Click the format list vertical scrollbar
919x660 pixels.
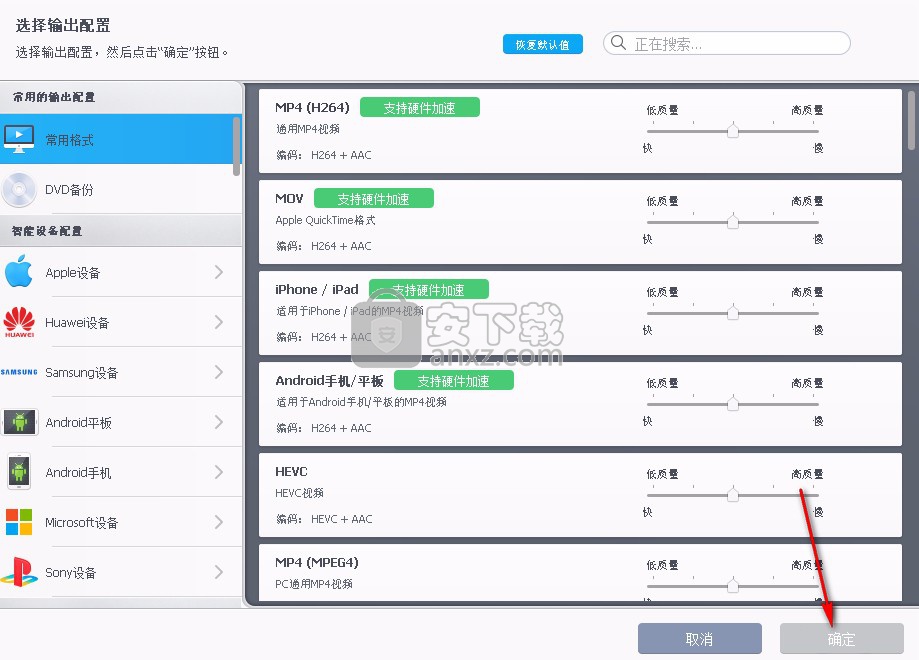coord(911,120)
